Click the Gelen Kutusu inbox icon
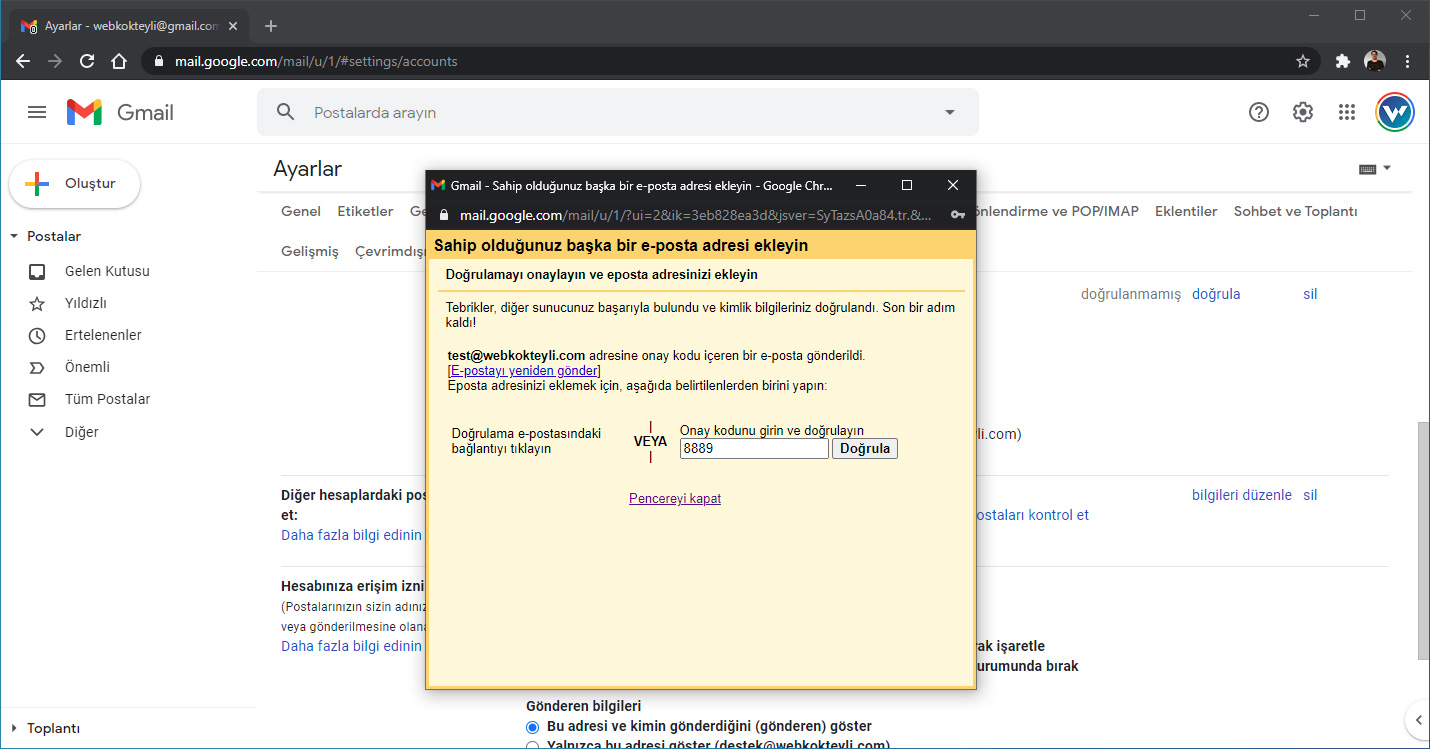The image size is (1430, 749). [37, 271]
